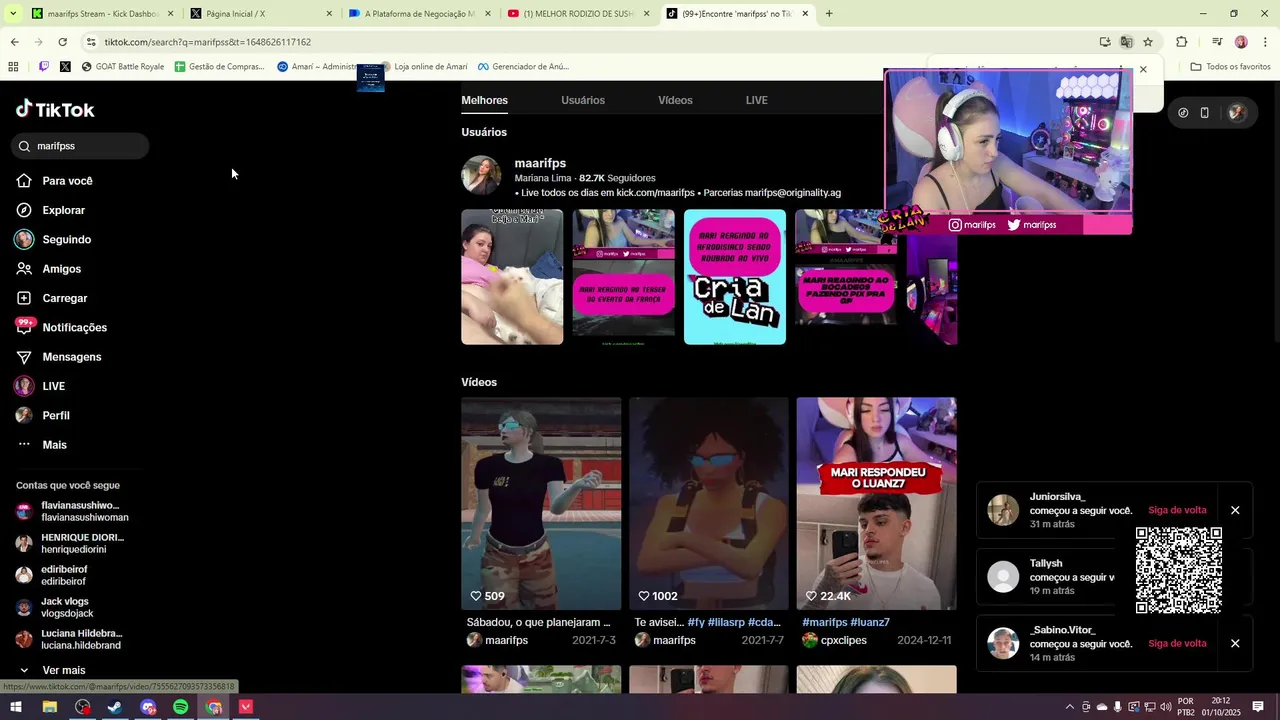Open File Explorer from taskbar

(x=49, y=707)
